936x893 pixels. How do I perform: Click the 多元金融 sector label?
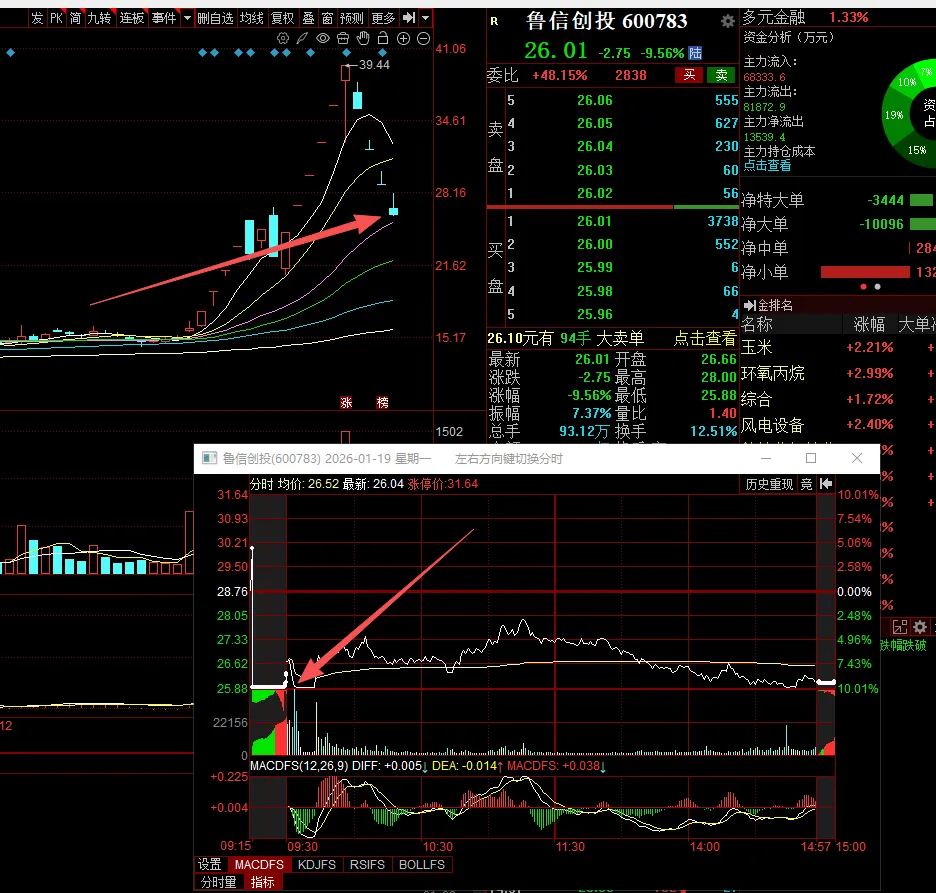click(x=773, y=17)
